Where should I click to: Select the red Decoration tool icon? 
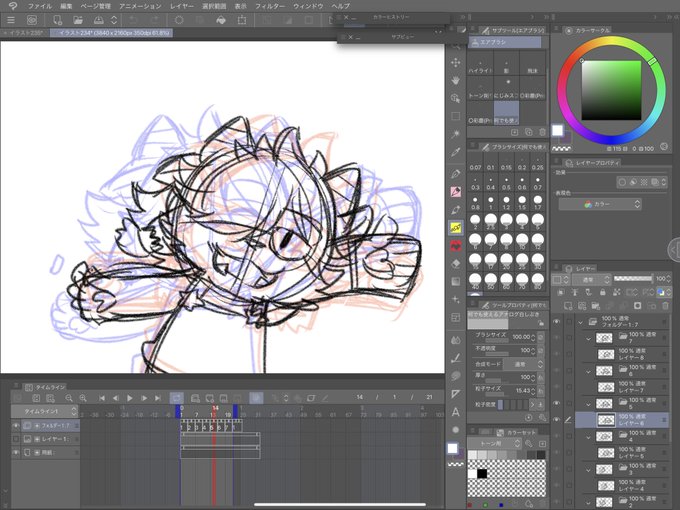[x=455, y=246]
